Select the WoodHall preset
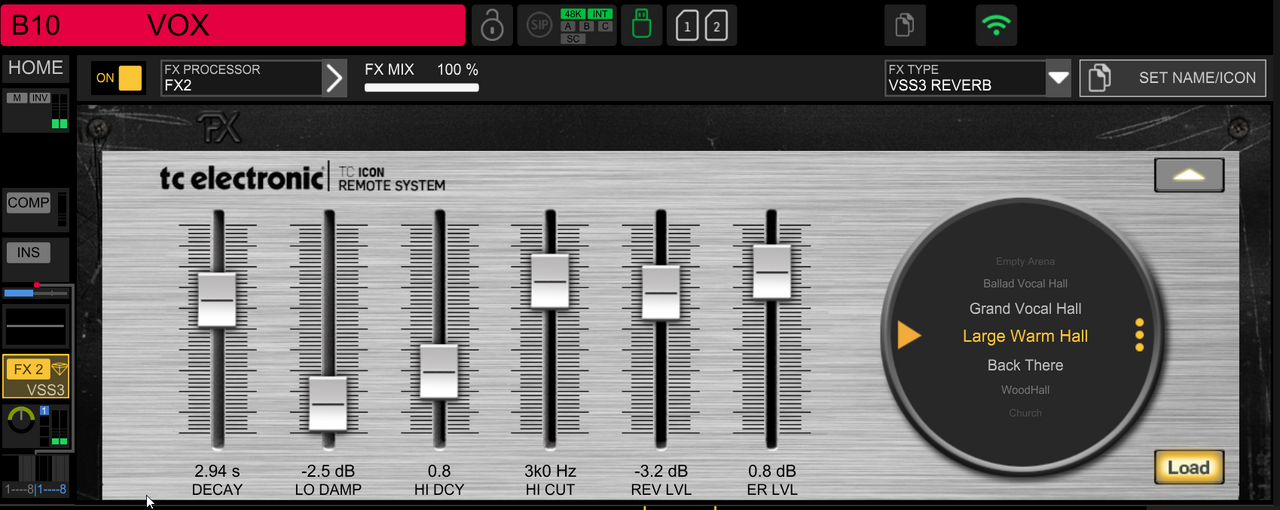 1025,390
